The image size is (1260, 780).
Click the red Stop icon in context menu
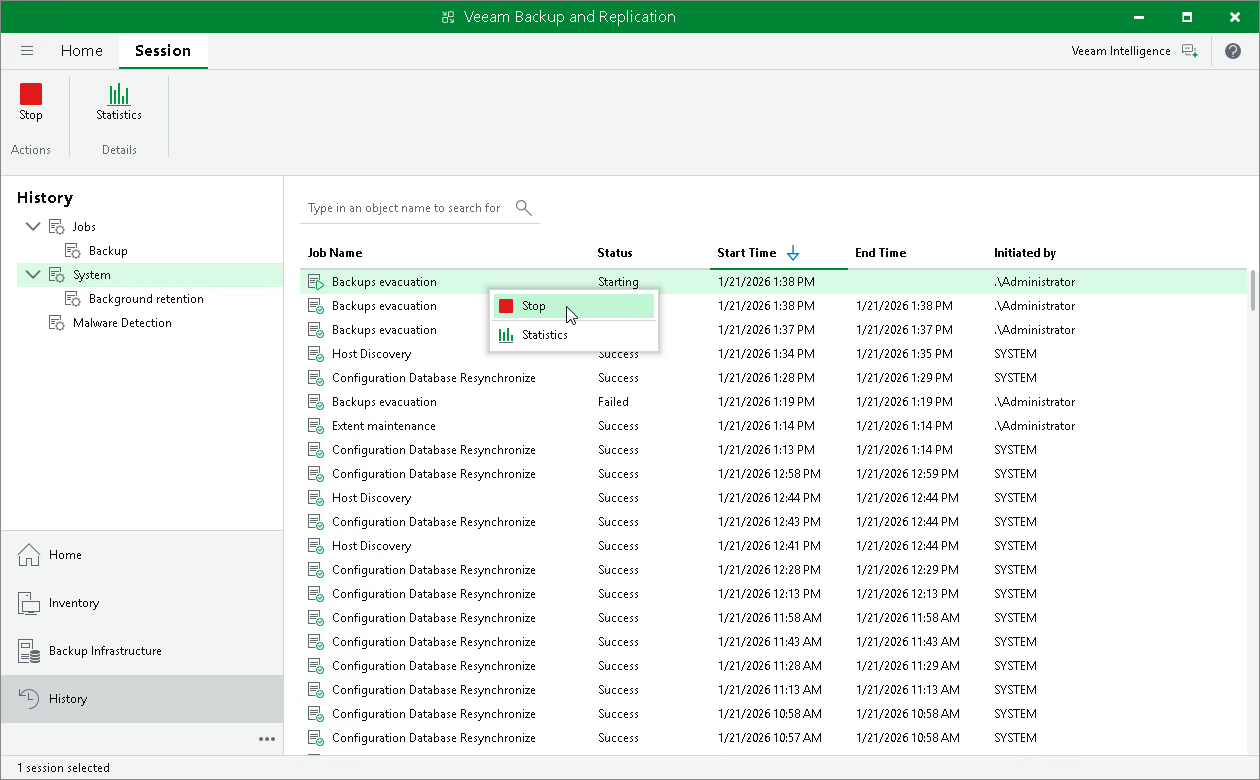pos(506,306)
